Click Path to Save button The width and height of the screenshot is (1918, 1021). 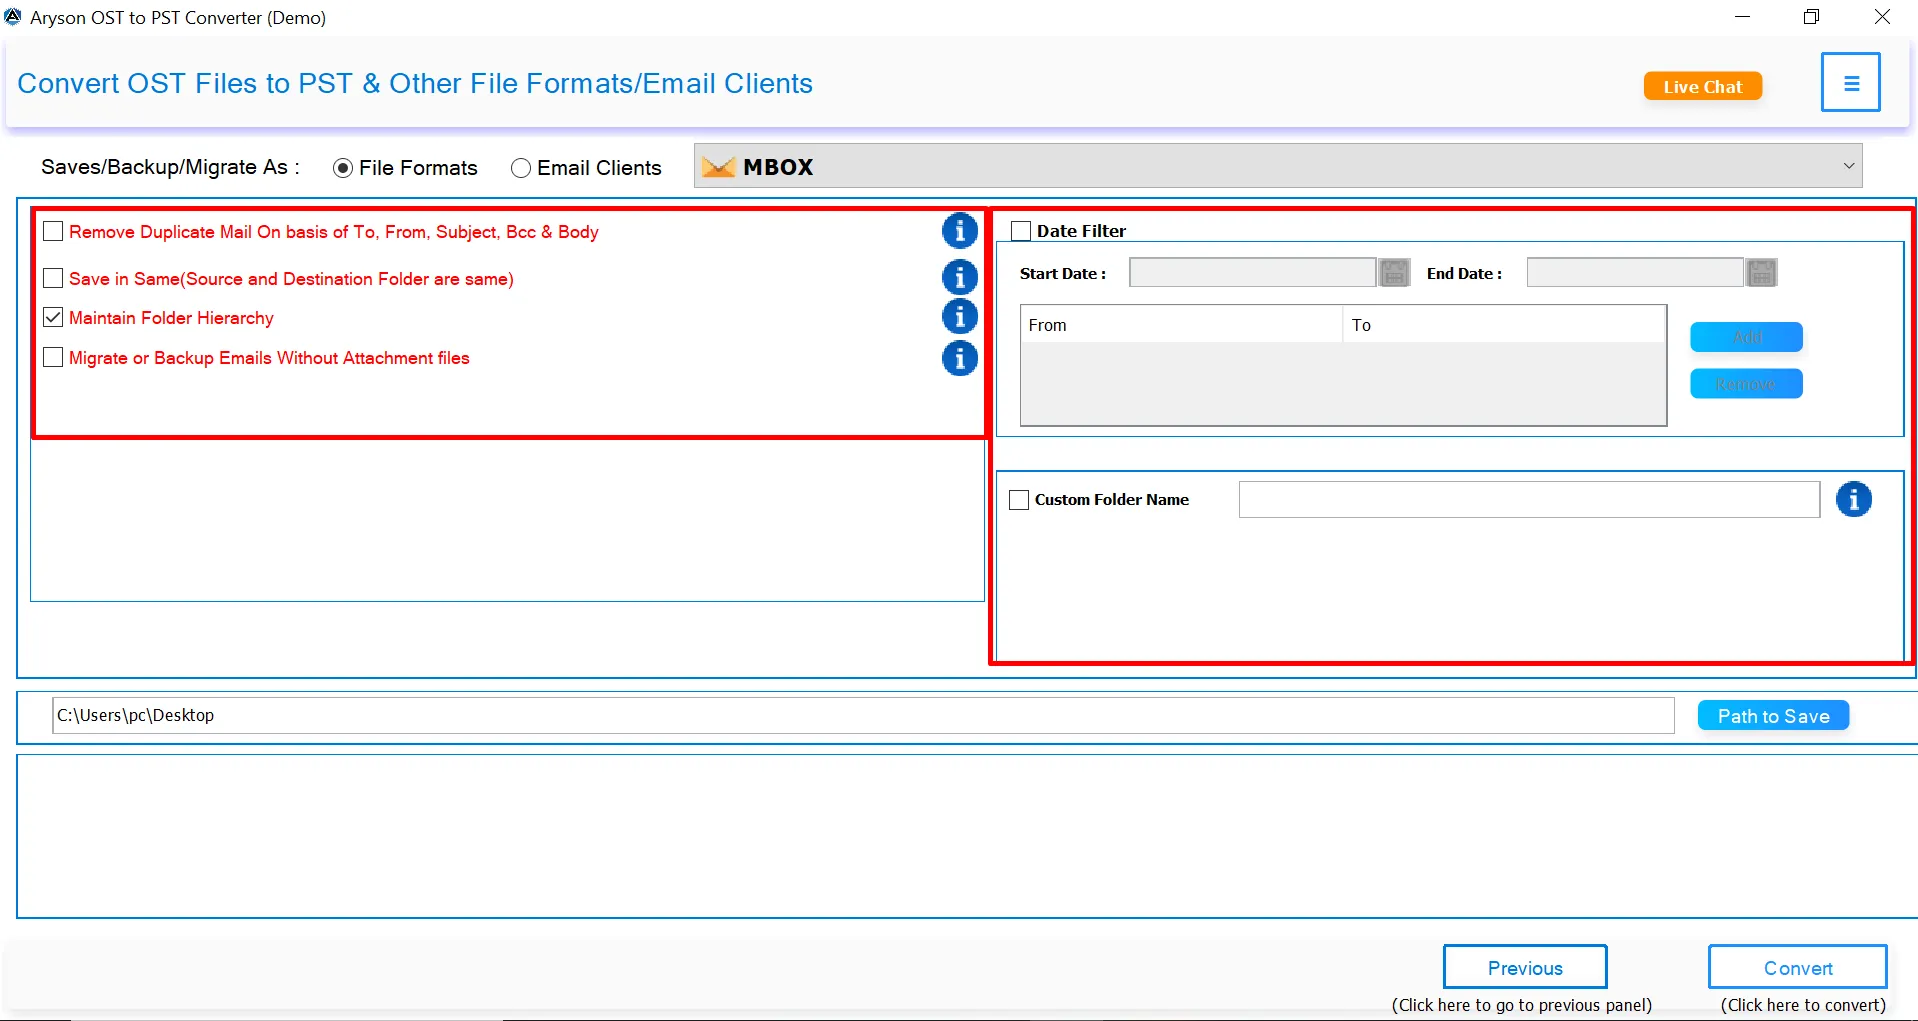(x=1773, y=716)
